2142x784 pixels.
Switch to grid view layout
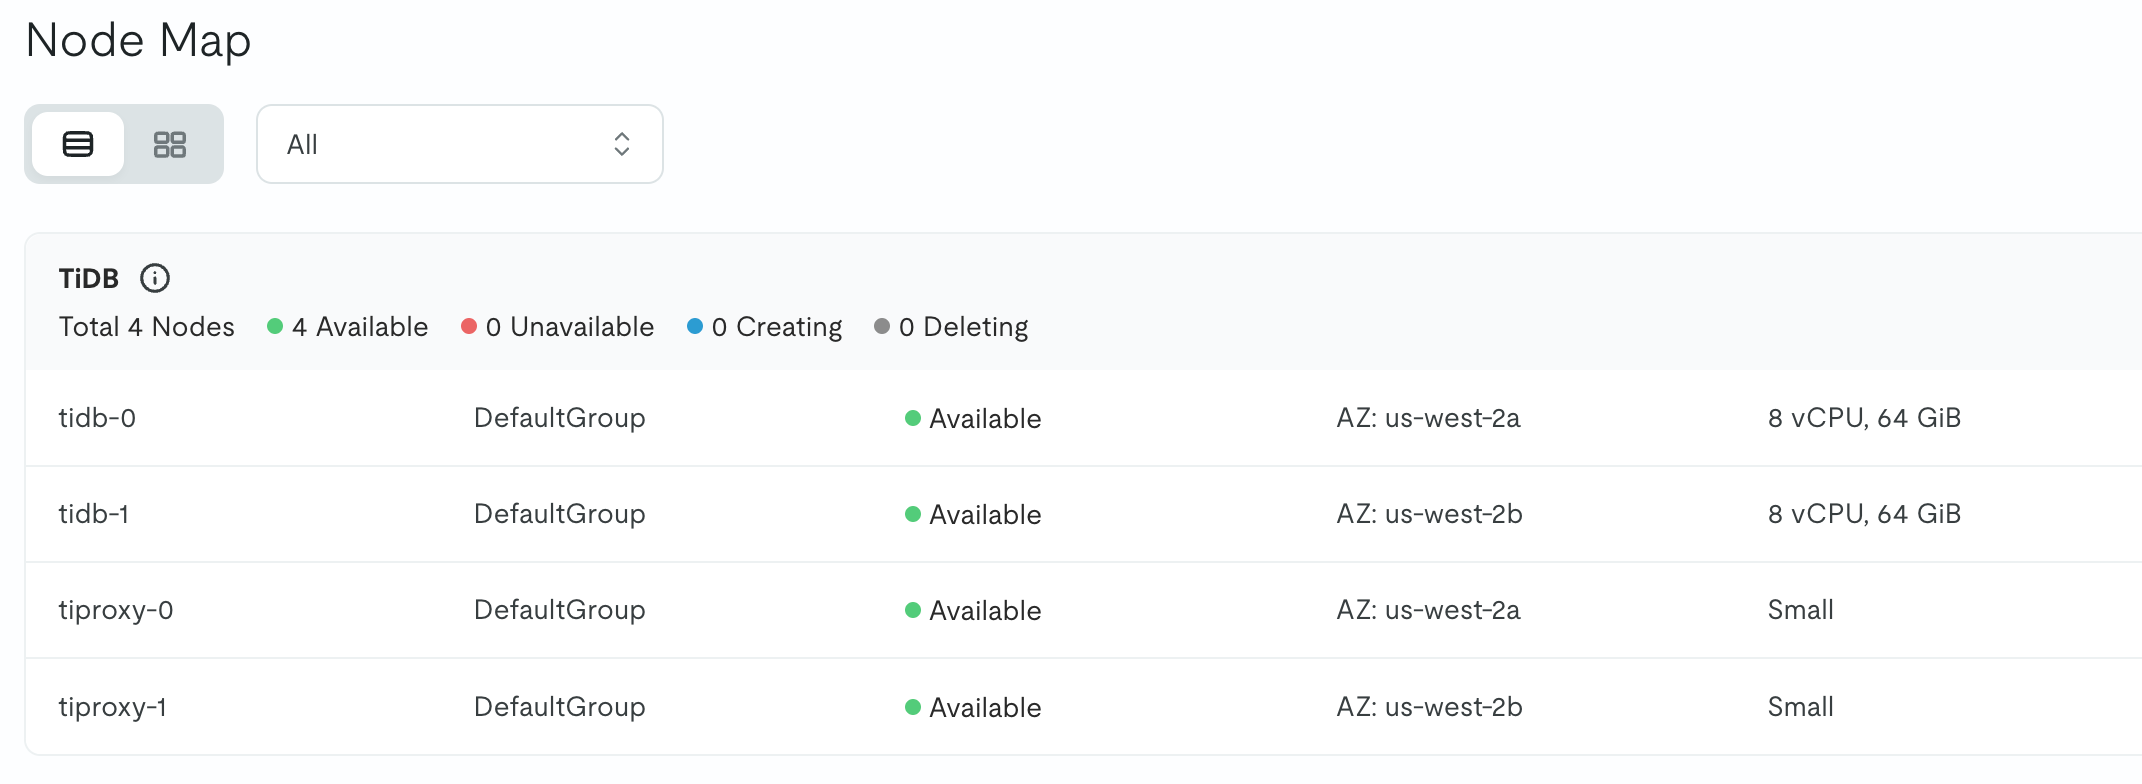(170, 144)
